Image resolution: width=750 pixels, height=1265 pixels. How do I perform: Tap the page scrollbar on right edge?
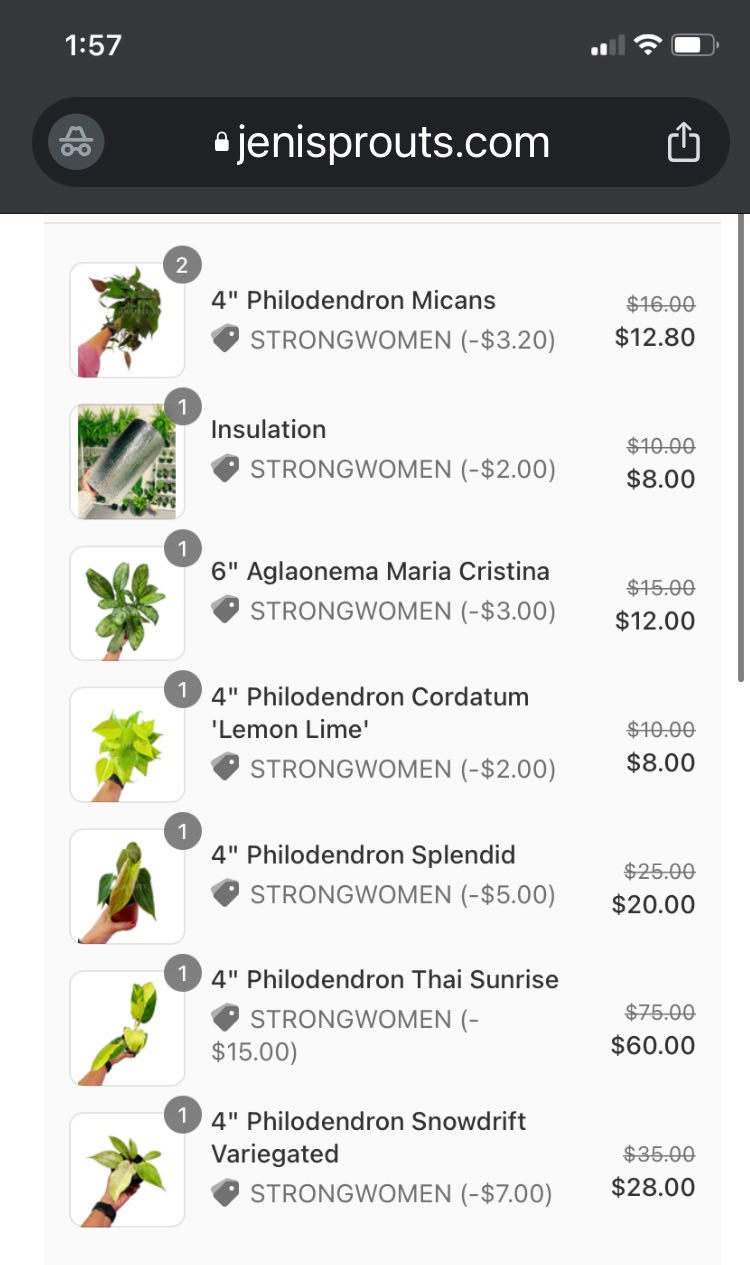(741, 450)
